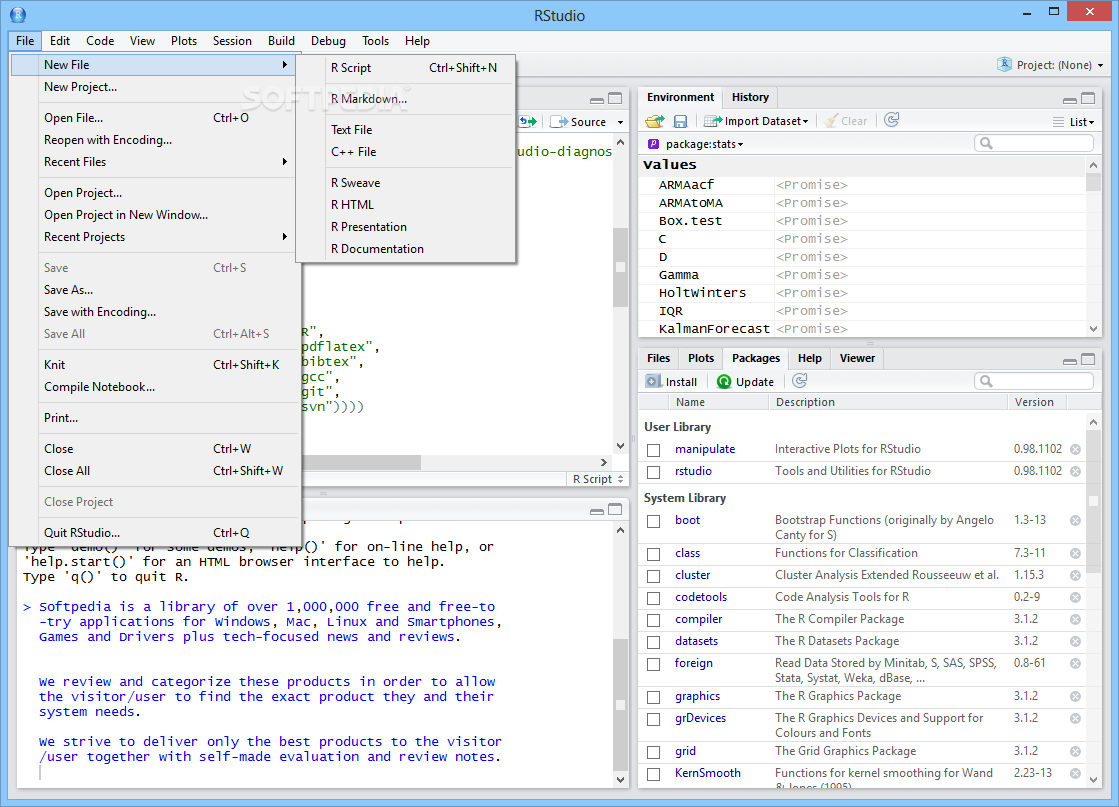Click the Install packages button
This screenshot has width=1119, height=807.
[x=672, y=382]
